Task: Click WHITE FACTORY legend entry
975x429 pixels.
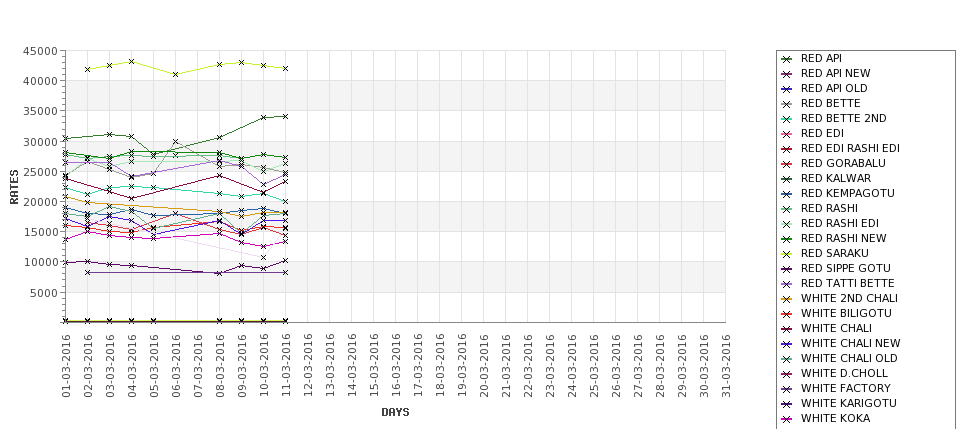Action: pos(845,388)
